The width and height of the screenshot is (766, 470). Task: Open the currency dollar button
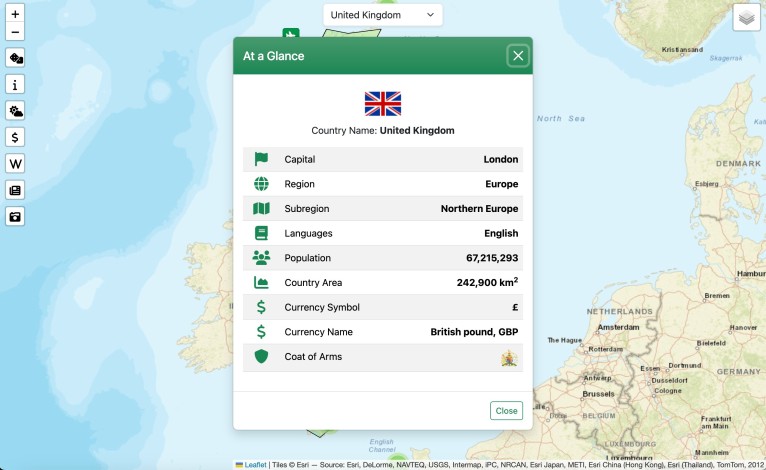pyautogui.click(x=16, y=137)
